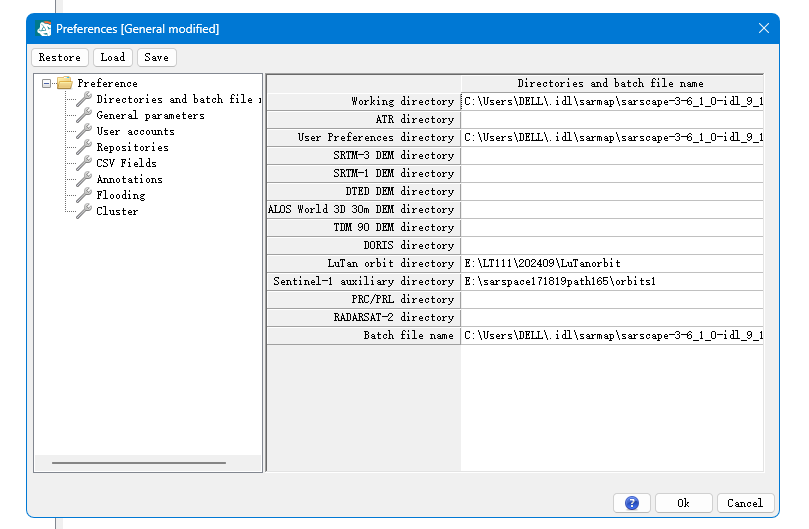Click wrench icon beside User accounts

[84, 131]
